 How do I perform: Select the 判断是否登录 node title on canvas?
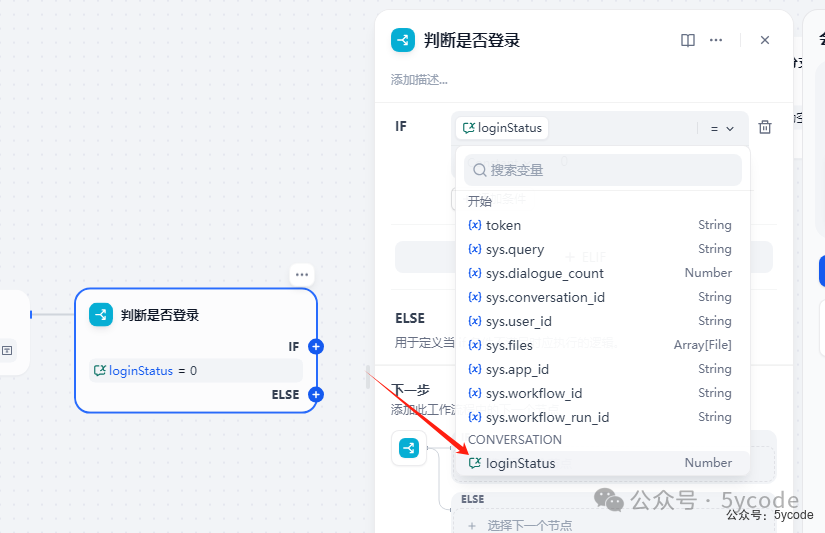[160, 315]
